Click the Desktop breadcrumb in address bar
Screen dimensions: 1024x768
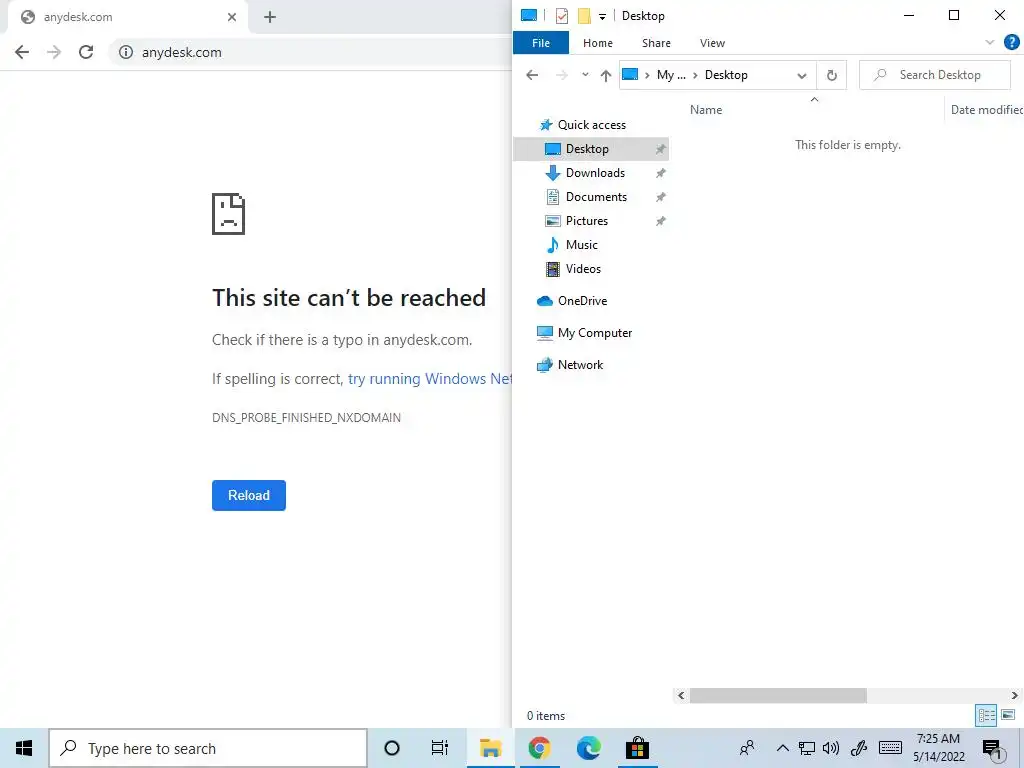tap(726, 75)
